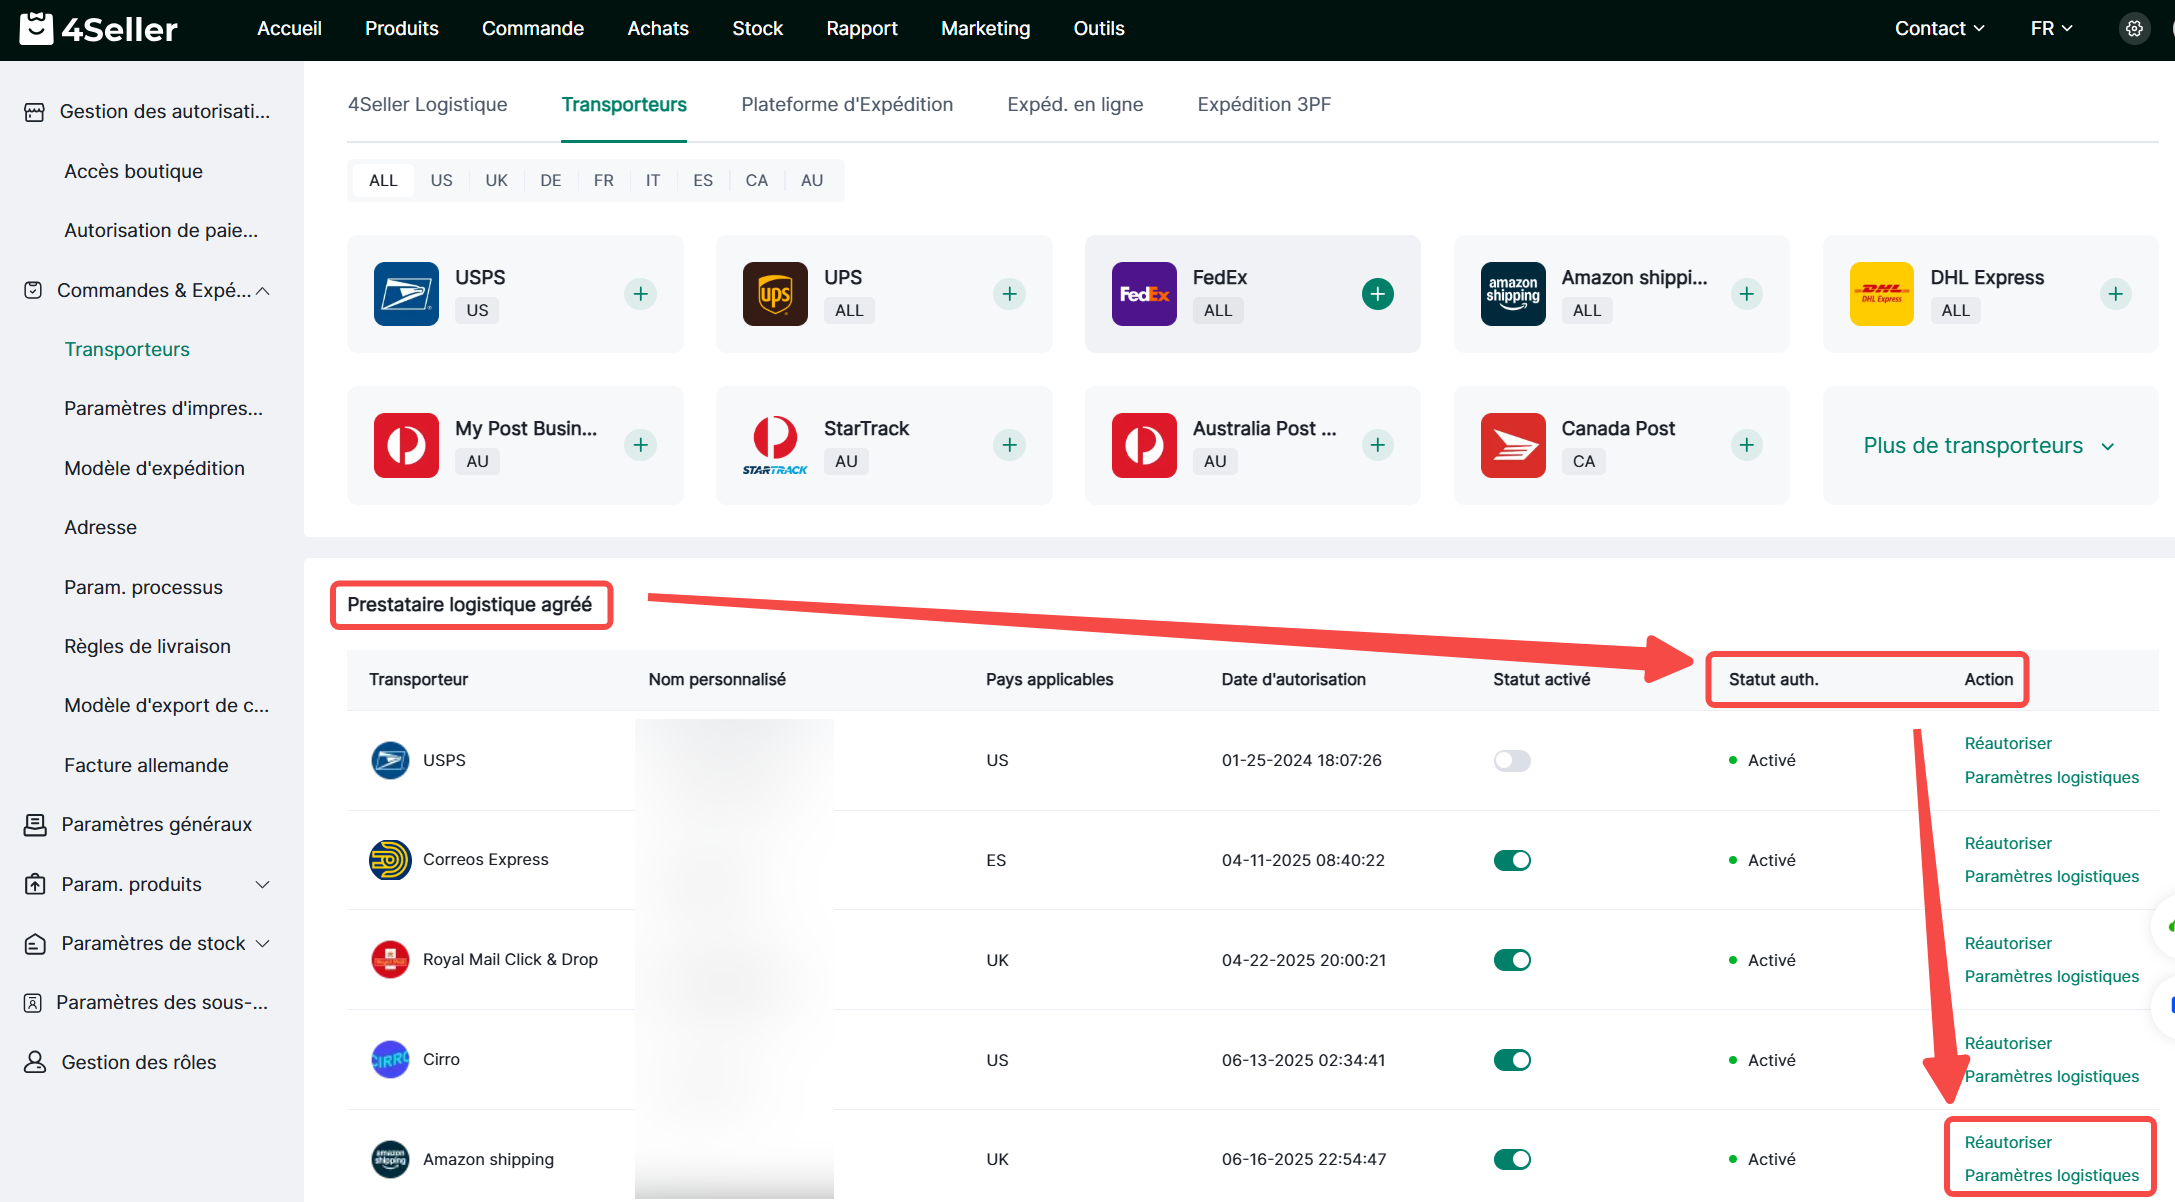This screenshot has height=1202, width=2175.
Task: Disable the Correos Express toggle
Action: click(1511, 860)
